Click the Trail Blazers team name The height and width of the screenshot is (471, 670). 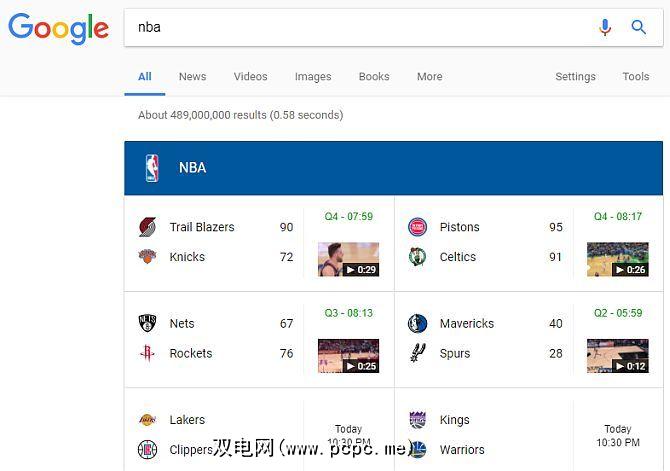pyautogui.click(x=202, y=227)
